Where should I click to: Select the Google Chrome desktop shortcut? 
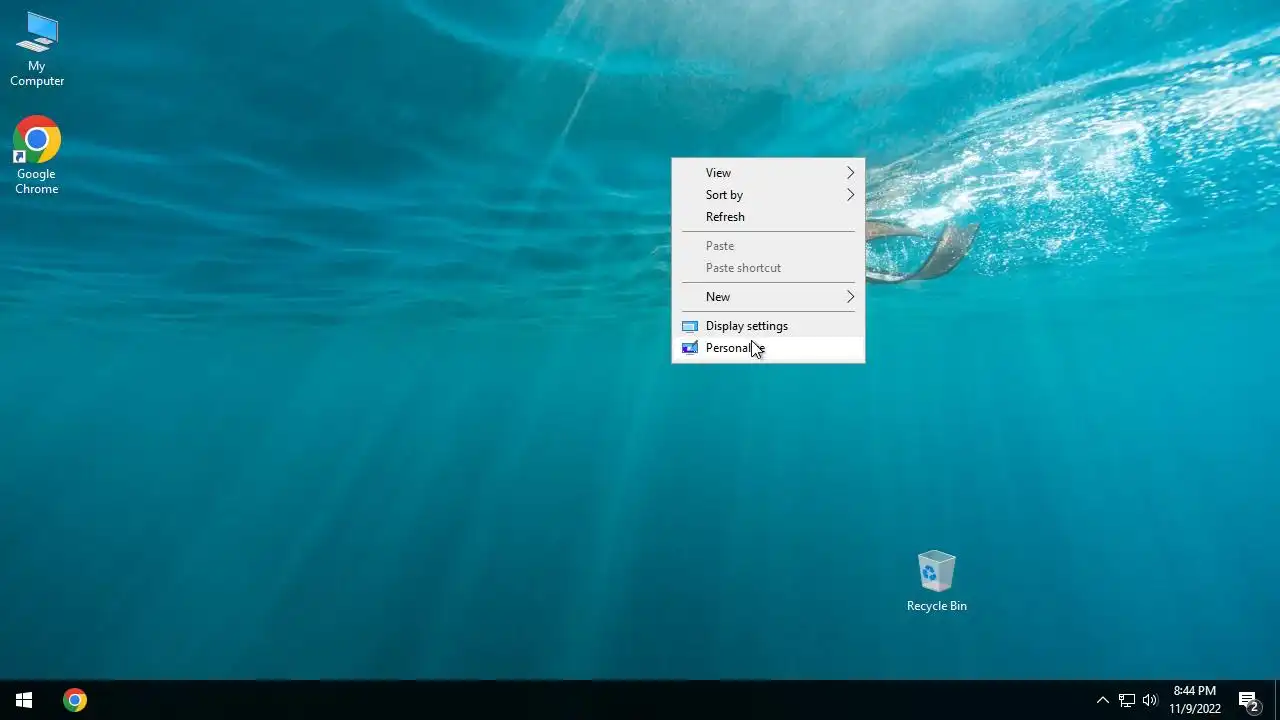pyautogui.click(x=37, y=155)
